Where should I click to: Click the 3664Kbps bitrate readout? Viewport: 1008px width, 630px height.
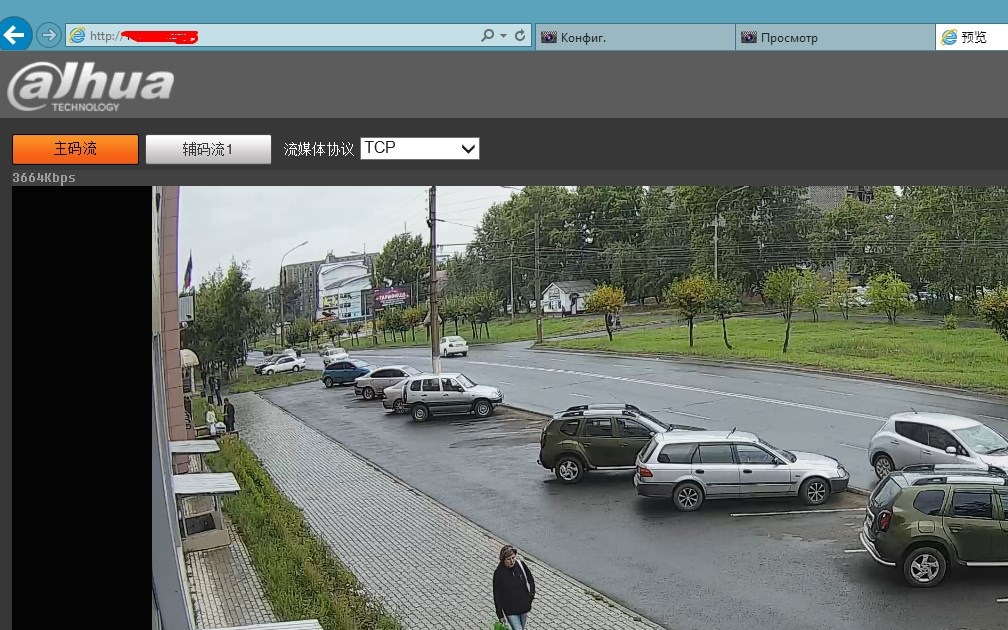(x=44, y=178)
